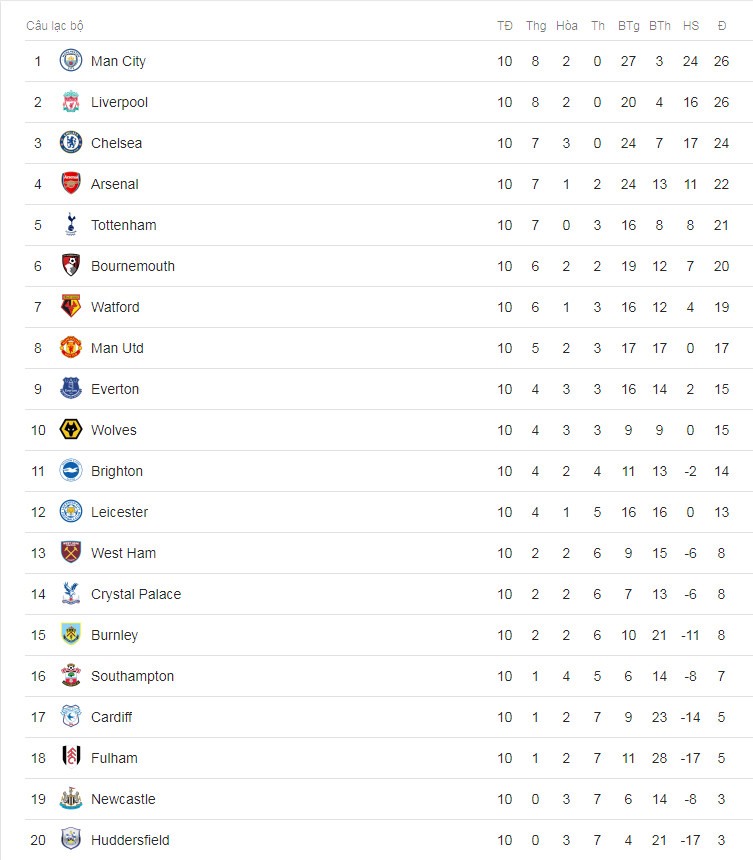The image size is (753, 860).
Task: Click the Man City club crest
Action: coord(71,60)
